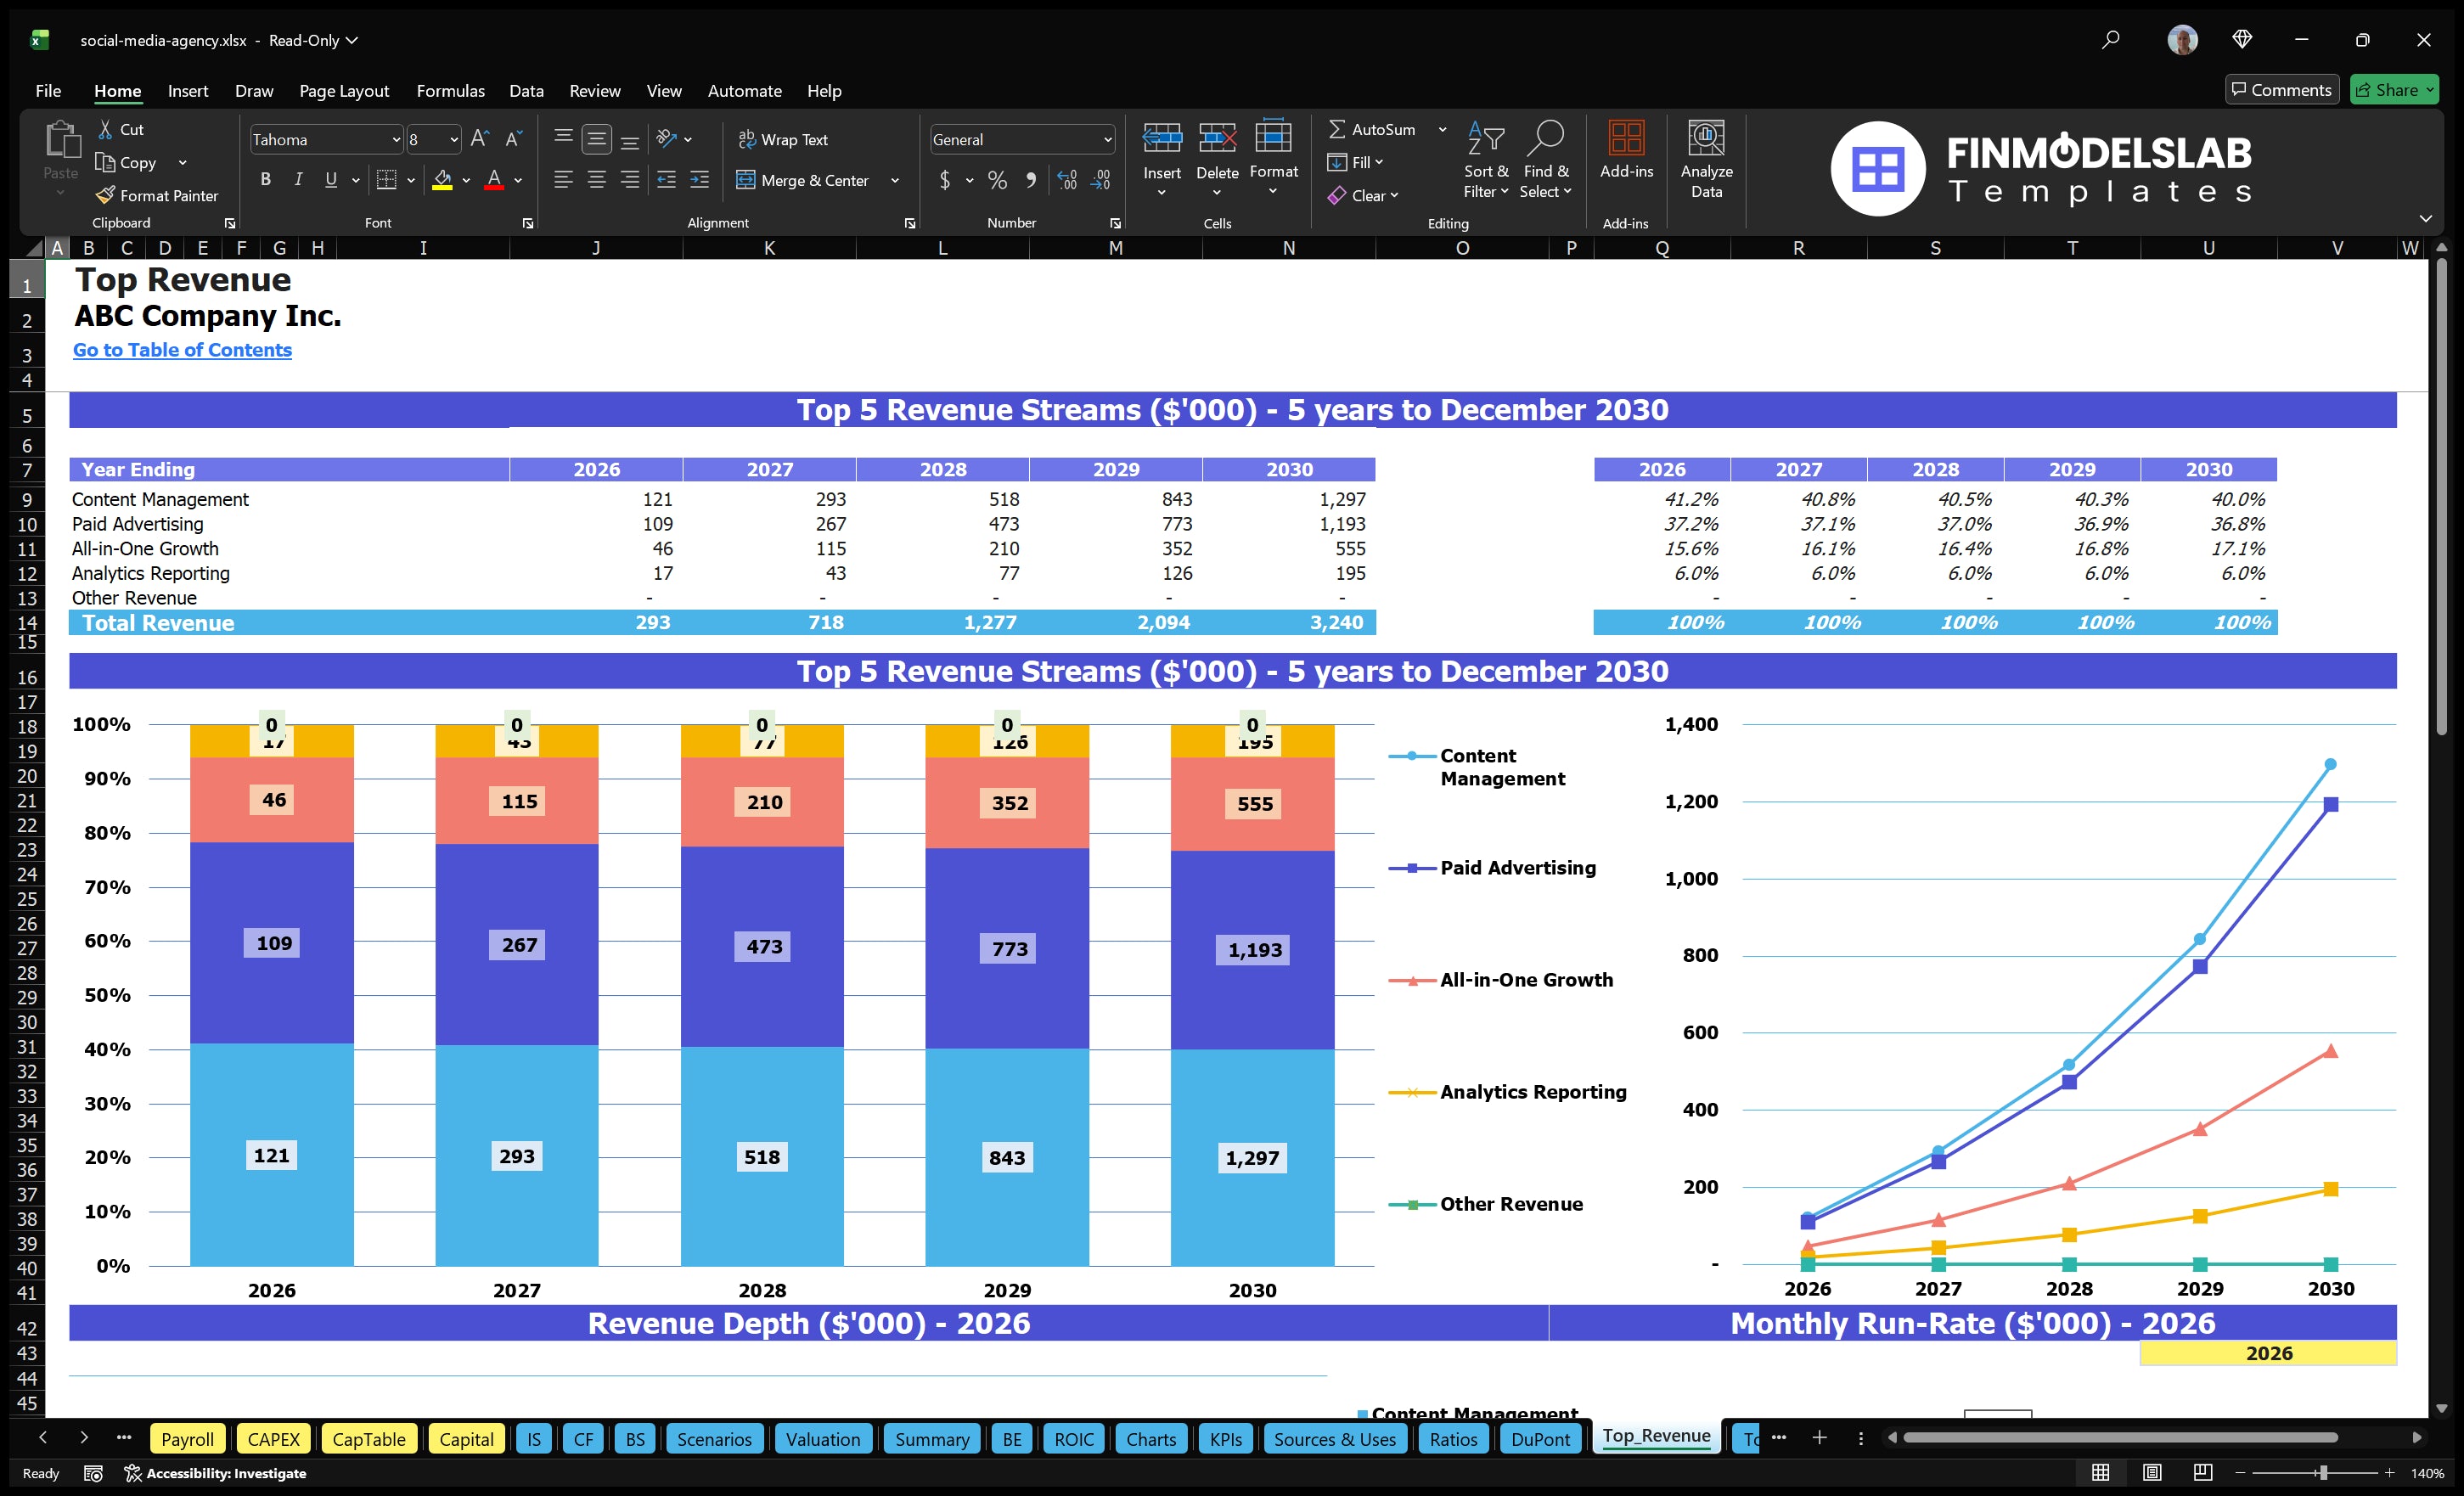Screen dimensions: 2464x1496
Task: Switch to Page Layout view in status bar
Action: click(x=2152, y=1472)
